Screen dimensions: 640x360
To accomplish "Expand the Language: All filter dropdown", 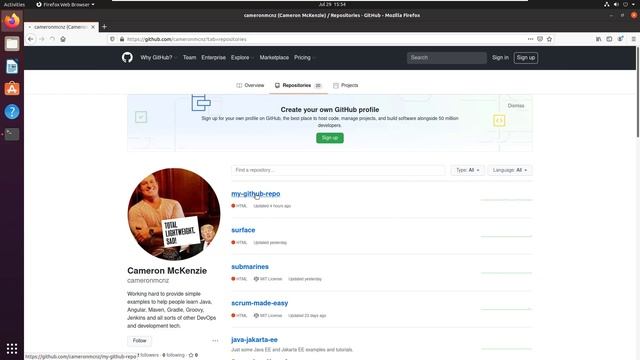I will coord(510,170).
